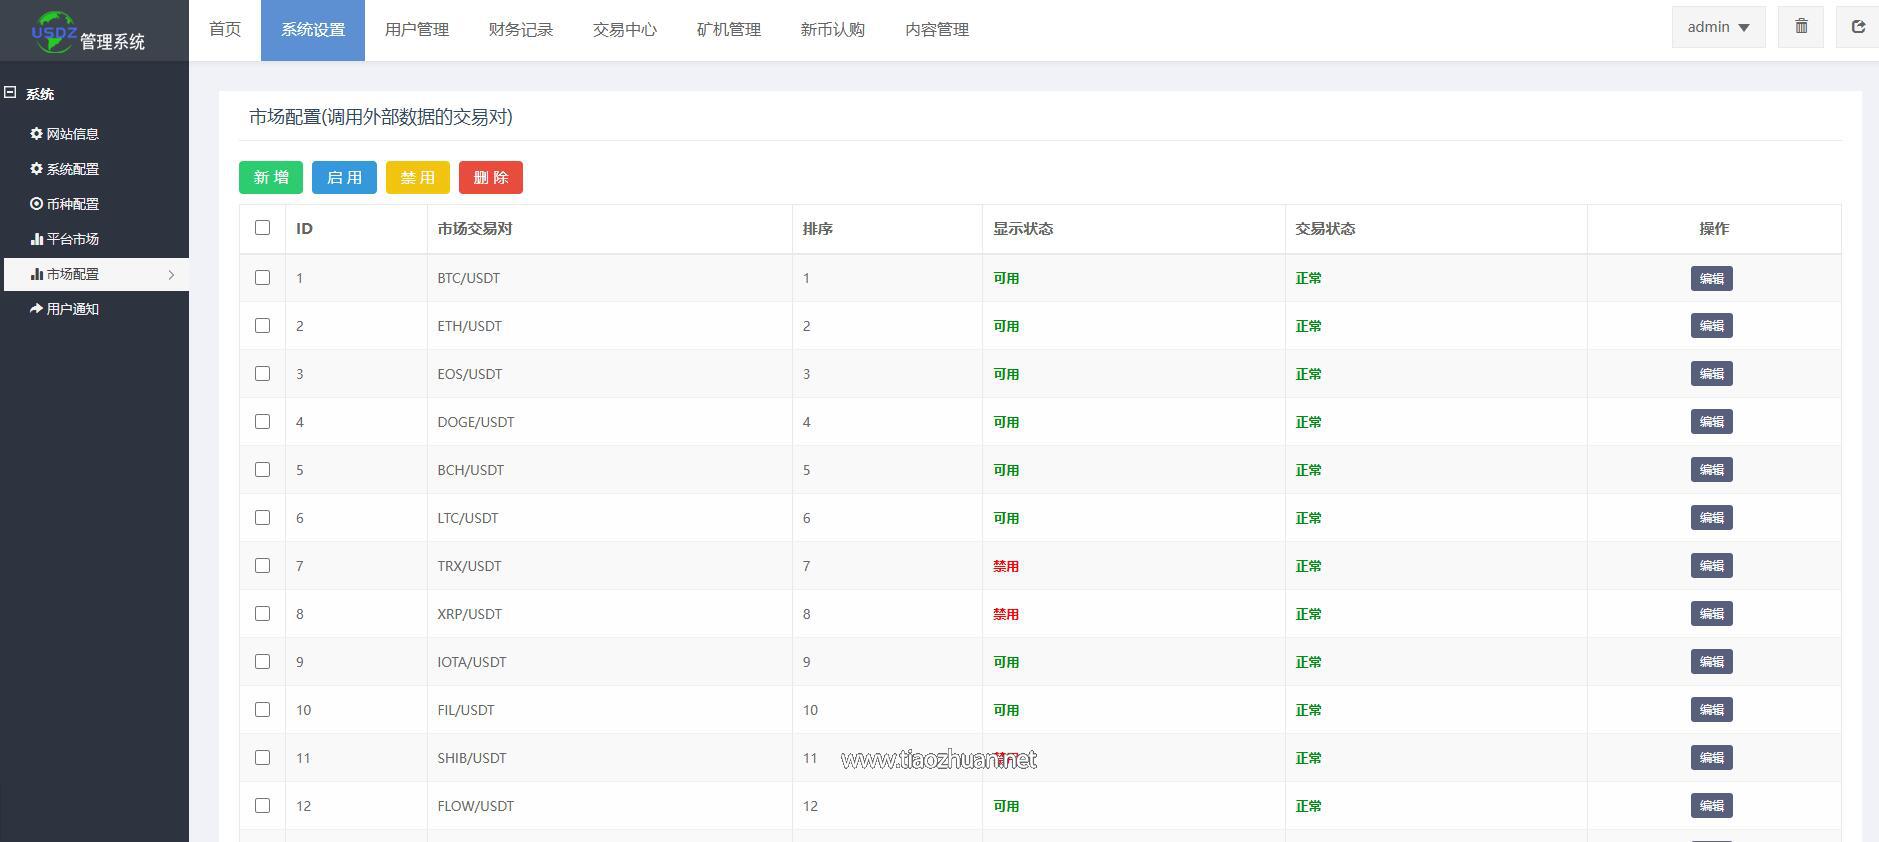The width and height of the screenshot is (1879, 842).
Task: Edit the SHIB/USDT row
Action: point(1711,758)
